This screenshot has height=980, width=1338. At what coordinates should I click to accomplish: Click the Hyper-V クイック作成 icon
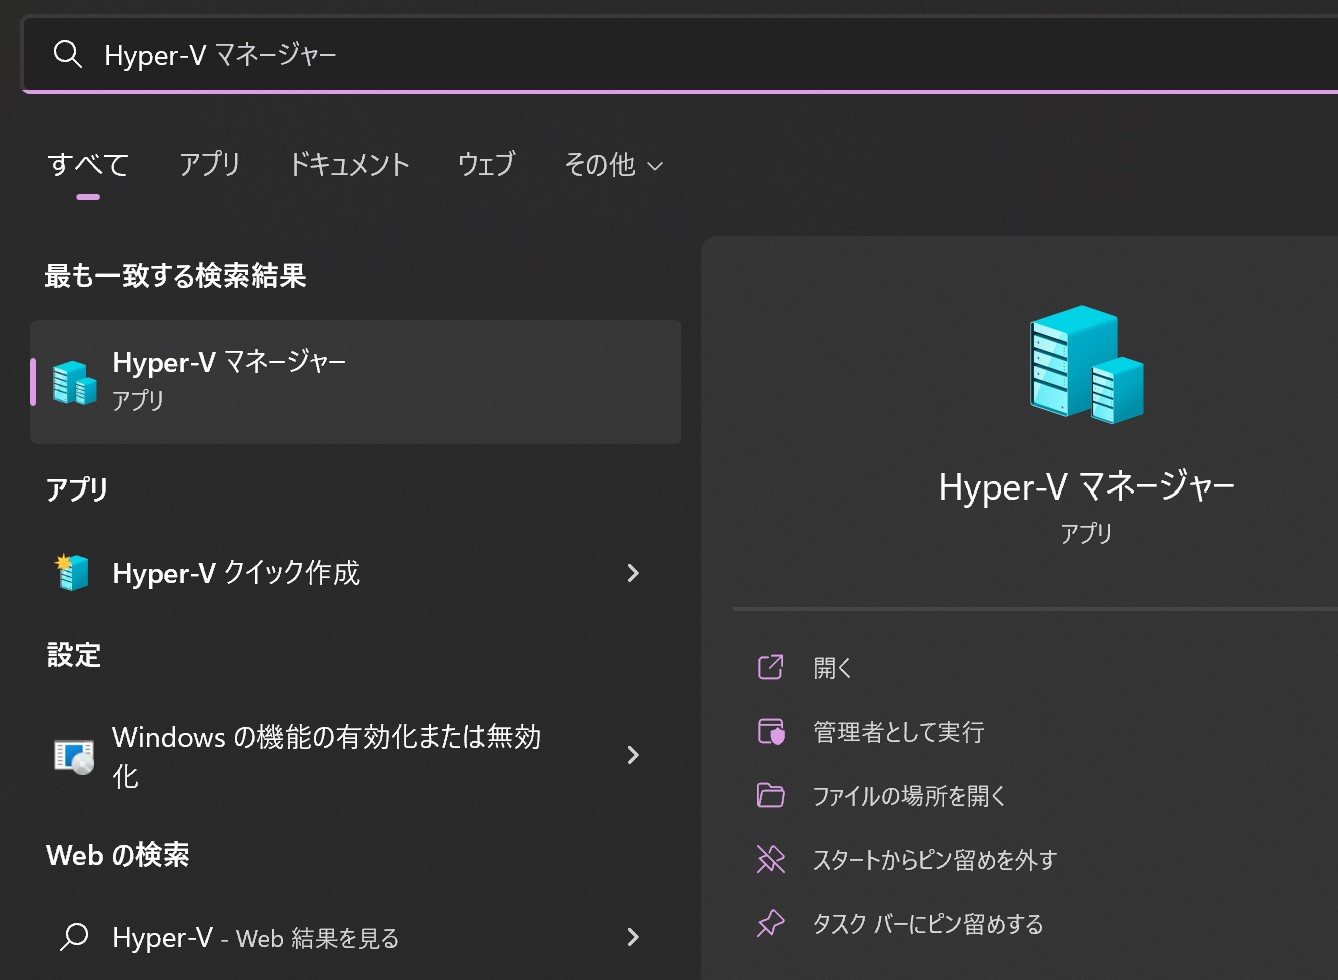73,572
